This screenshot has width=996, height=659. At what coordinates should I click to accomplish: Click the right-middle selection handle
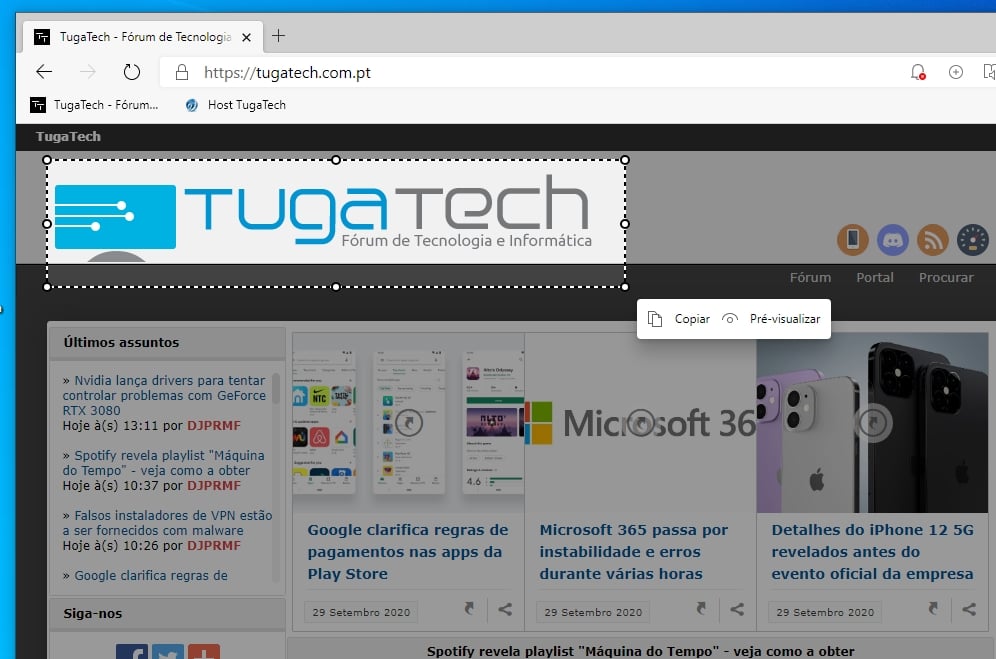coord(625,224)
